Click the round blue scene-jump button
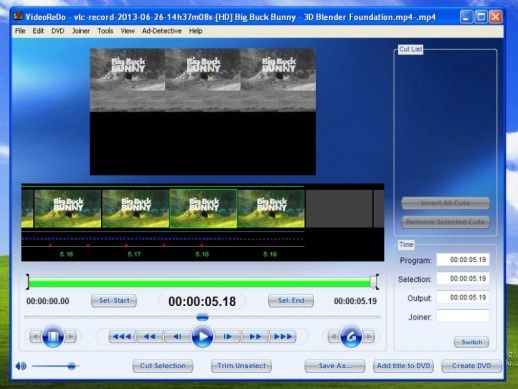 (351, 337)
